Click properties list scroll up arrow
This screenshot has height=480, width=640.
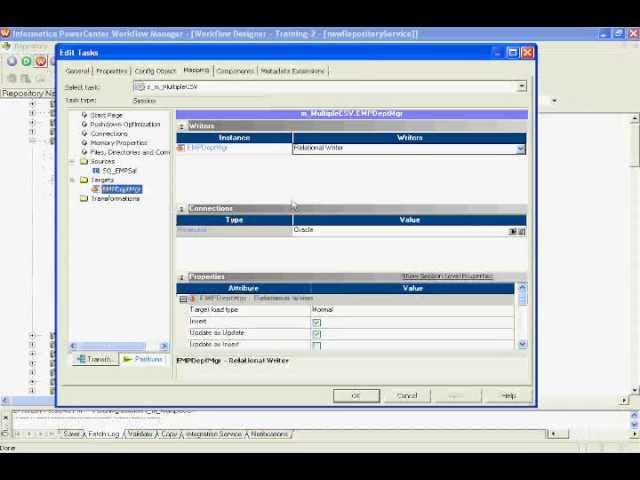tap(522, 288)
